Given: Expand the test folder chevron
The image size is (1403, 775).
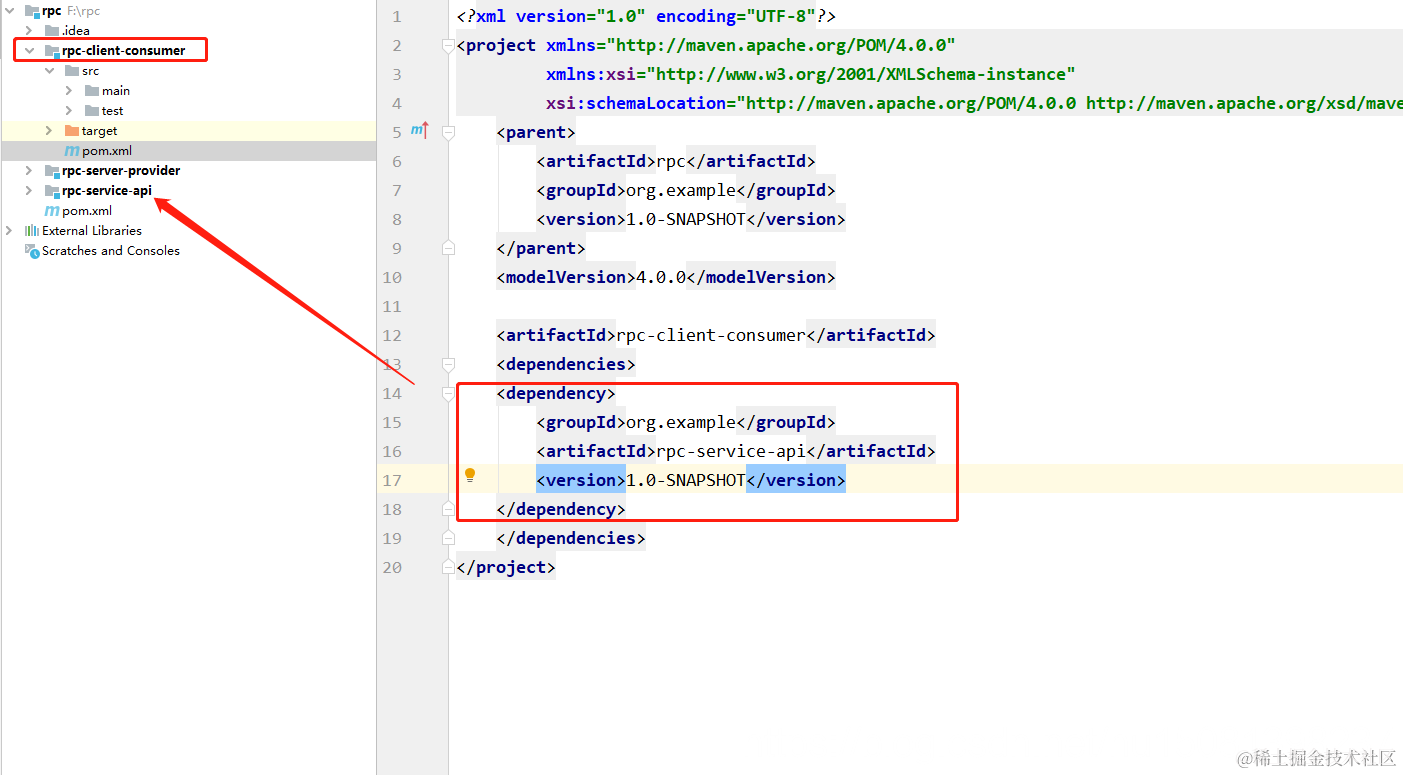Looking at the screenshot, I should 69,111.
